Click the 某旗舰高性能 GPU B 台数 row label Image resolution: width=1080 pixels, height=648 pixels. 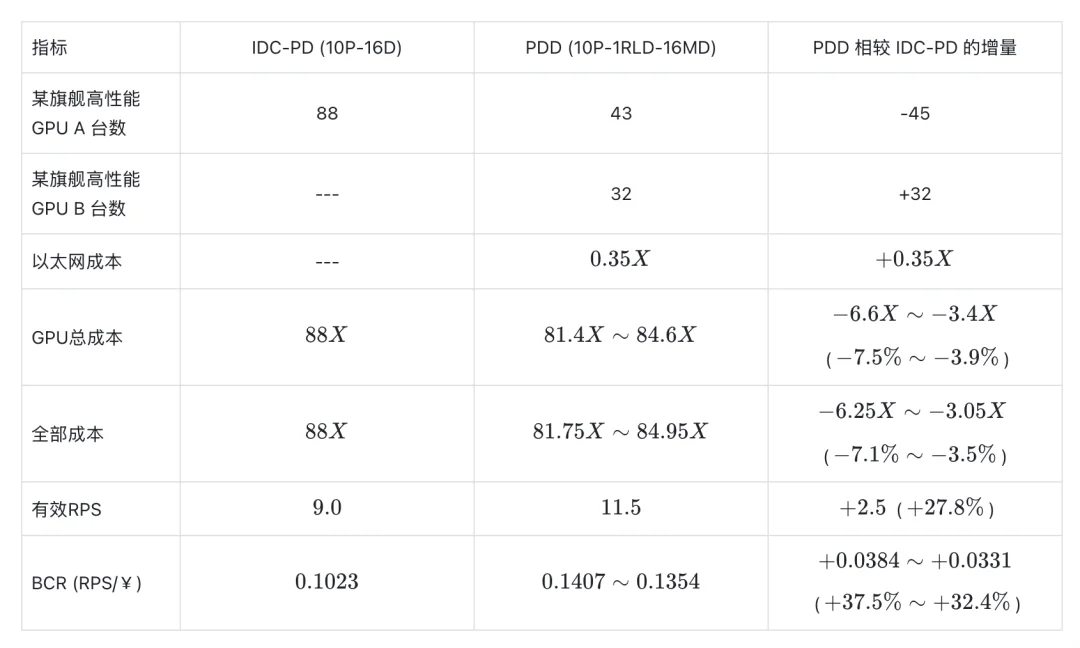click(86, 194)
